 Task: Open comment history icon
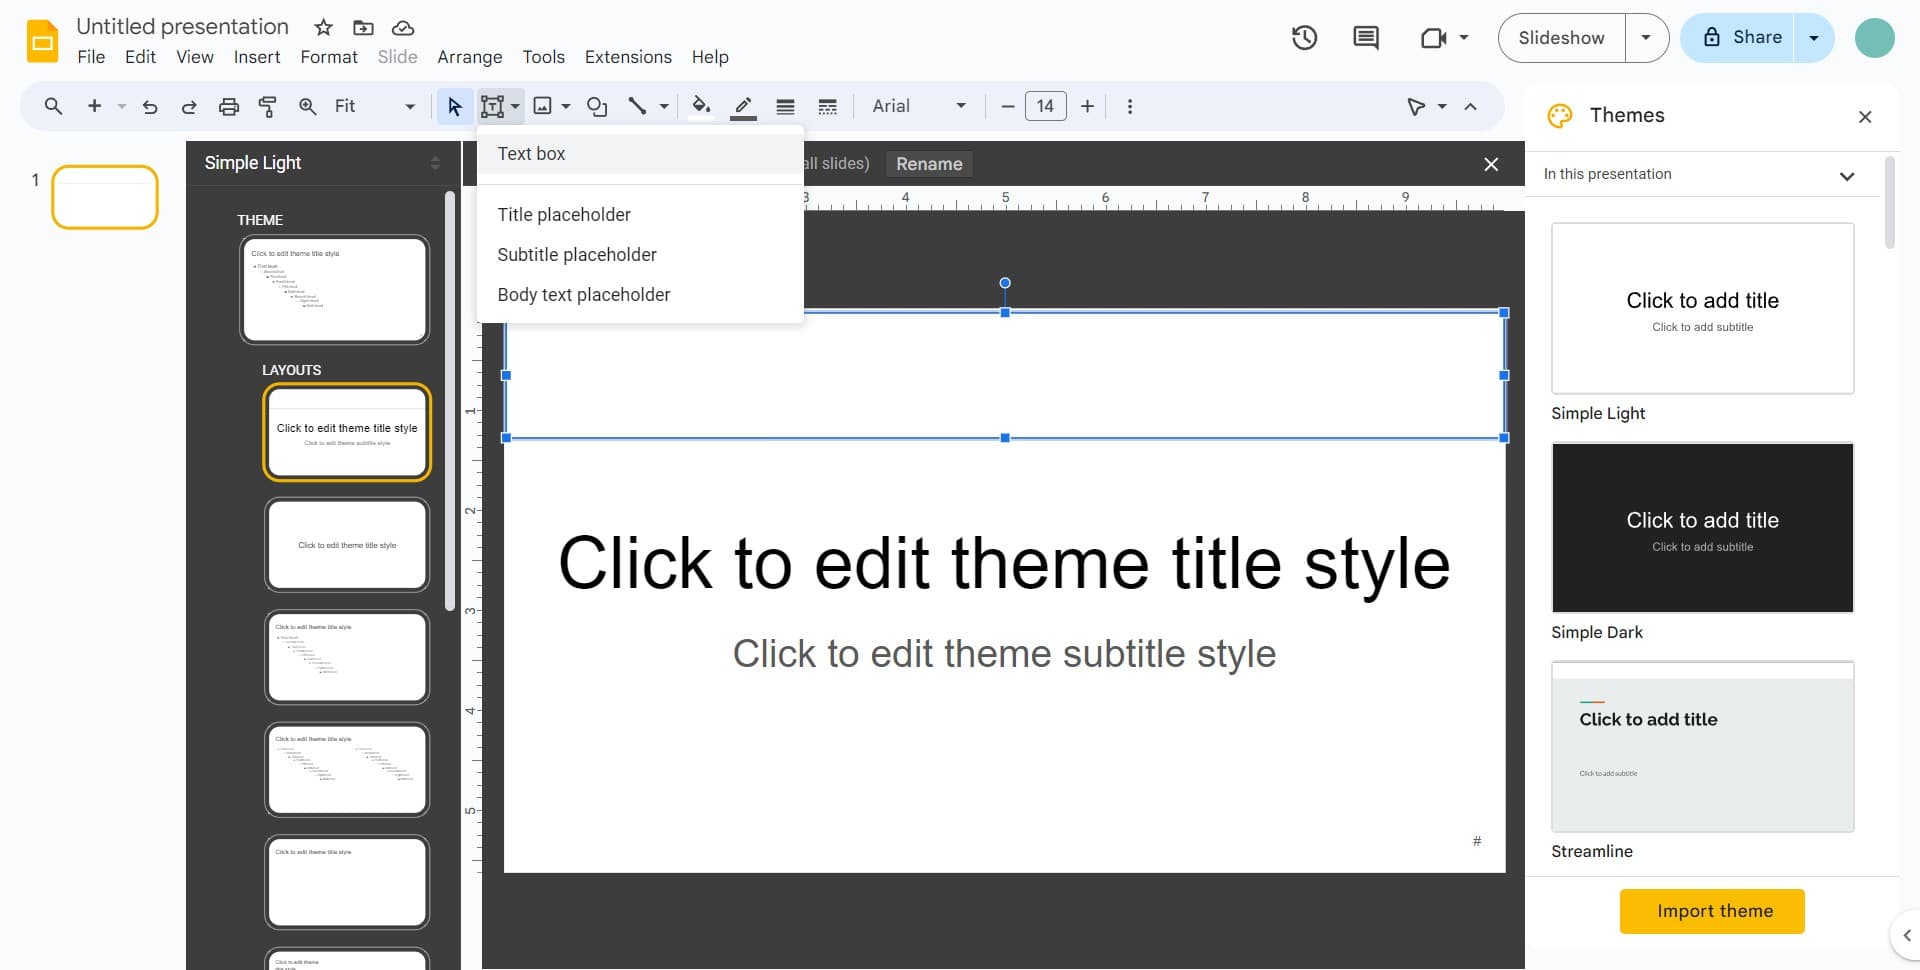click(1365, 37)
